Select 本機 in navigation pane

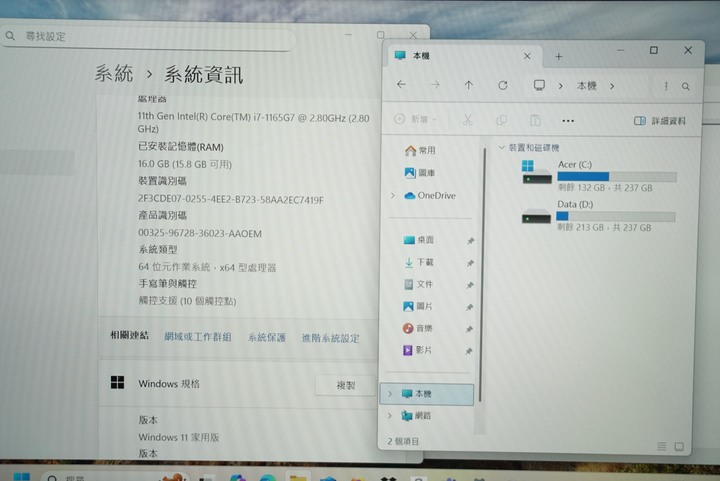pyautogui.click(x=427, y=394)
